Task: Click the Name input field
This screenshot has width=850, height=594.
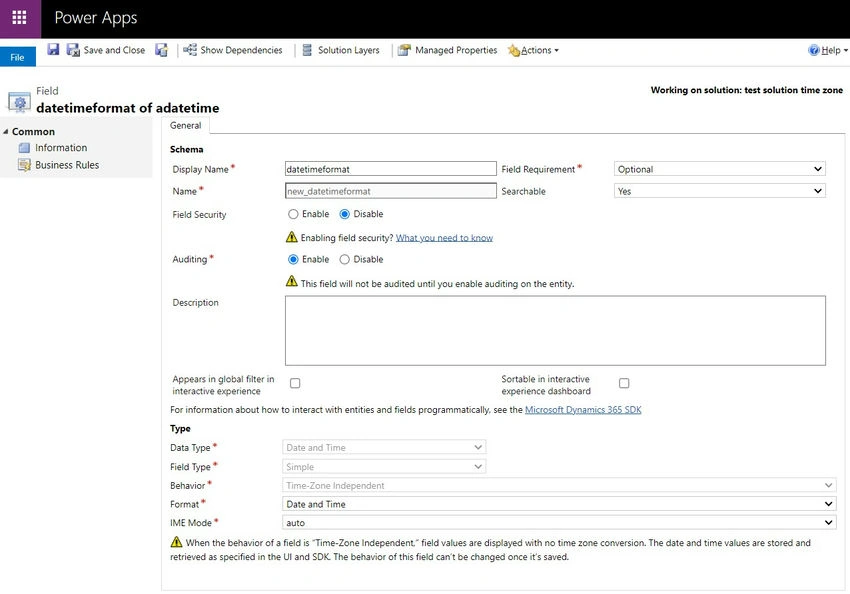Action: point(390,191)
